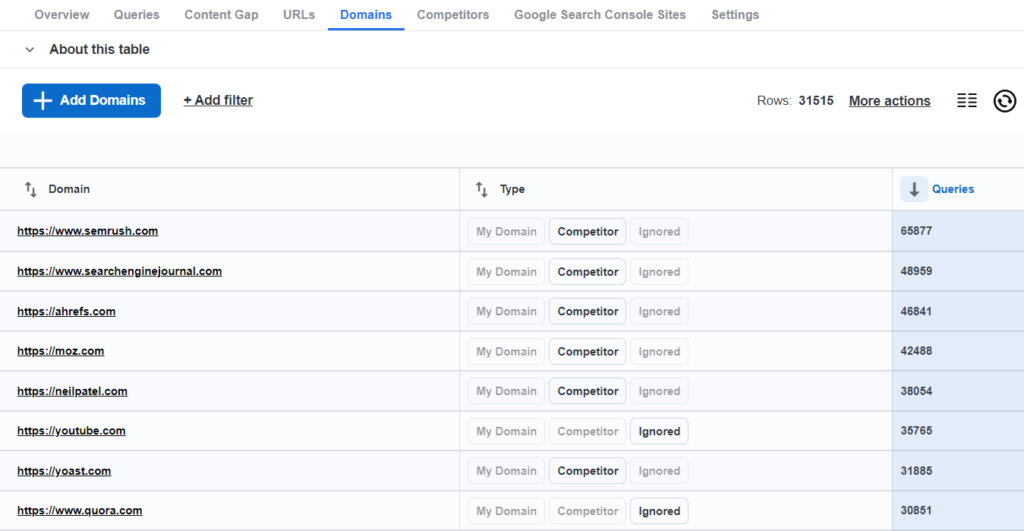Click the Type column header label

click(513, 189)
